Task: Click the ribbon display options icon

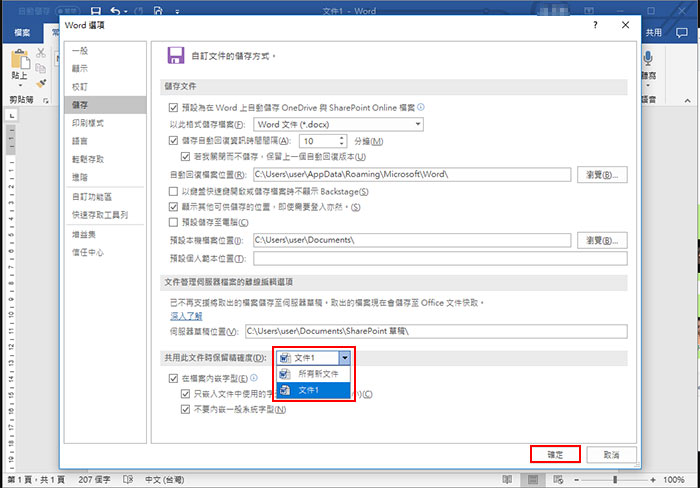Action: coord(589,10)
